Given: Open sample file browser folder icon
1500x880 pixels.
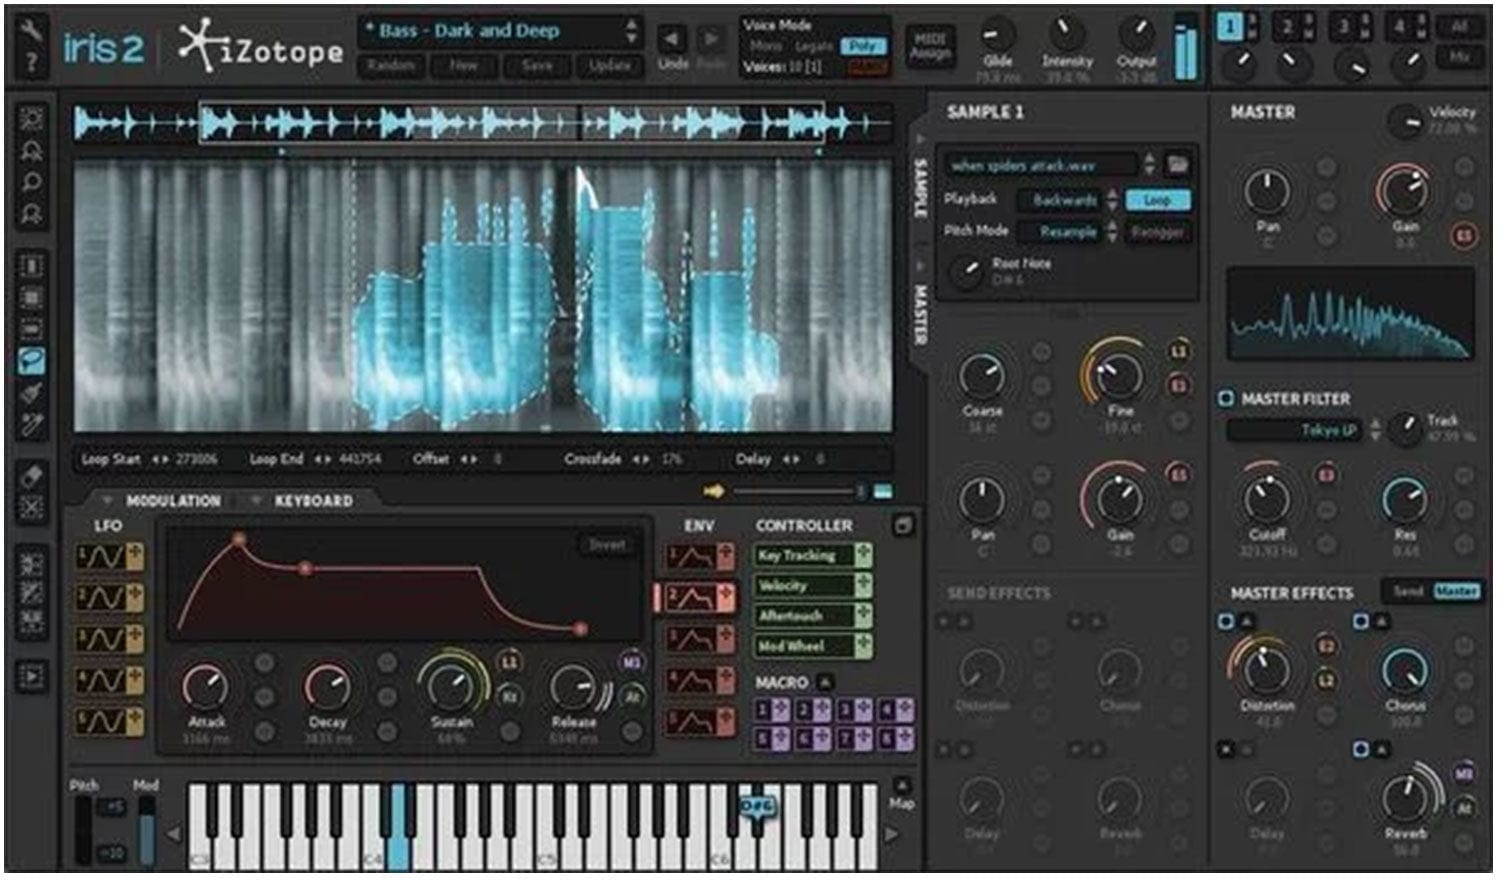Looking at the screenshot, I should (1178, 164).
